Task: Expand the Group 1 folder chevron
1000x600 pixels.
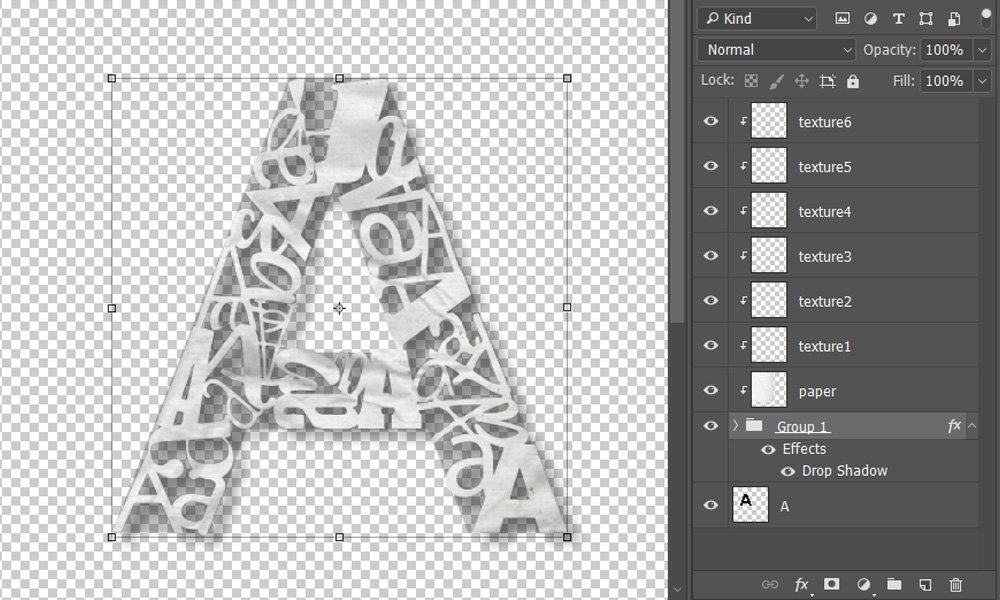Action: point(735,425)
